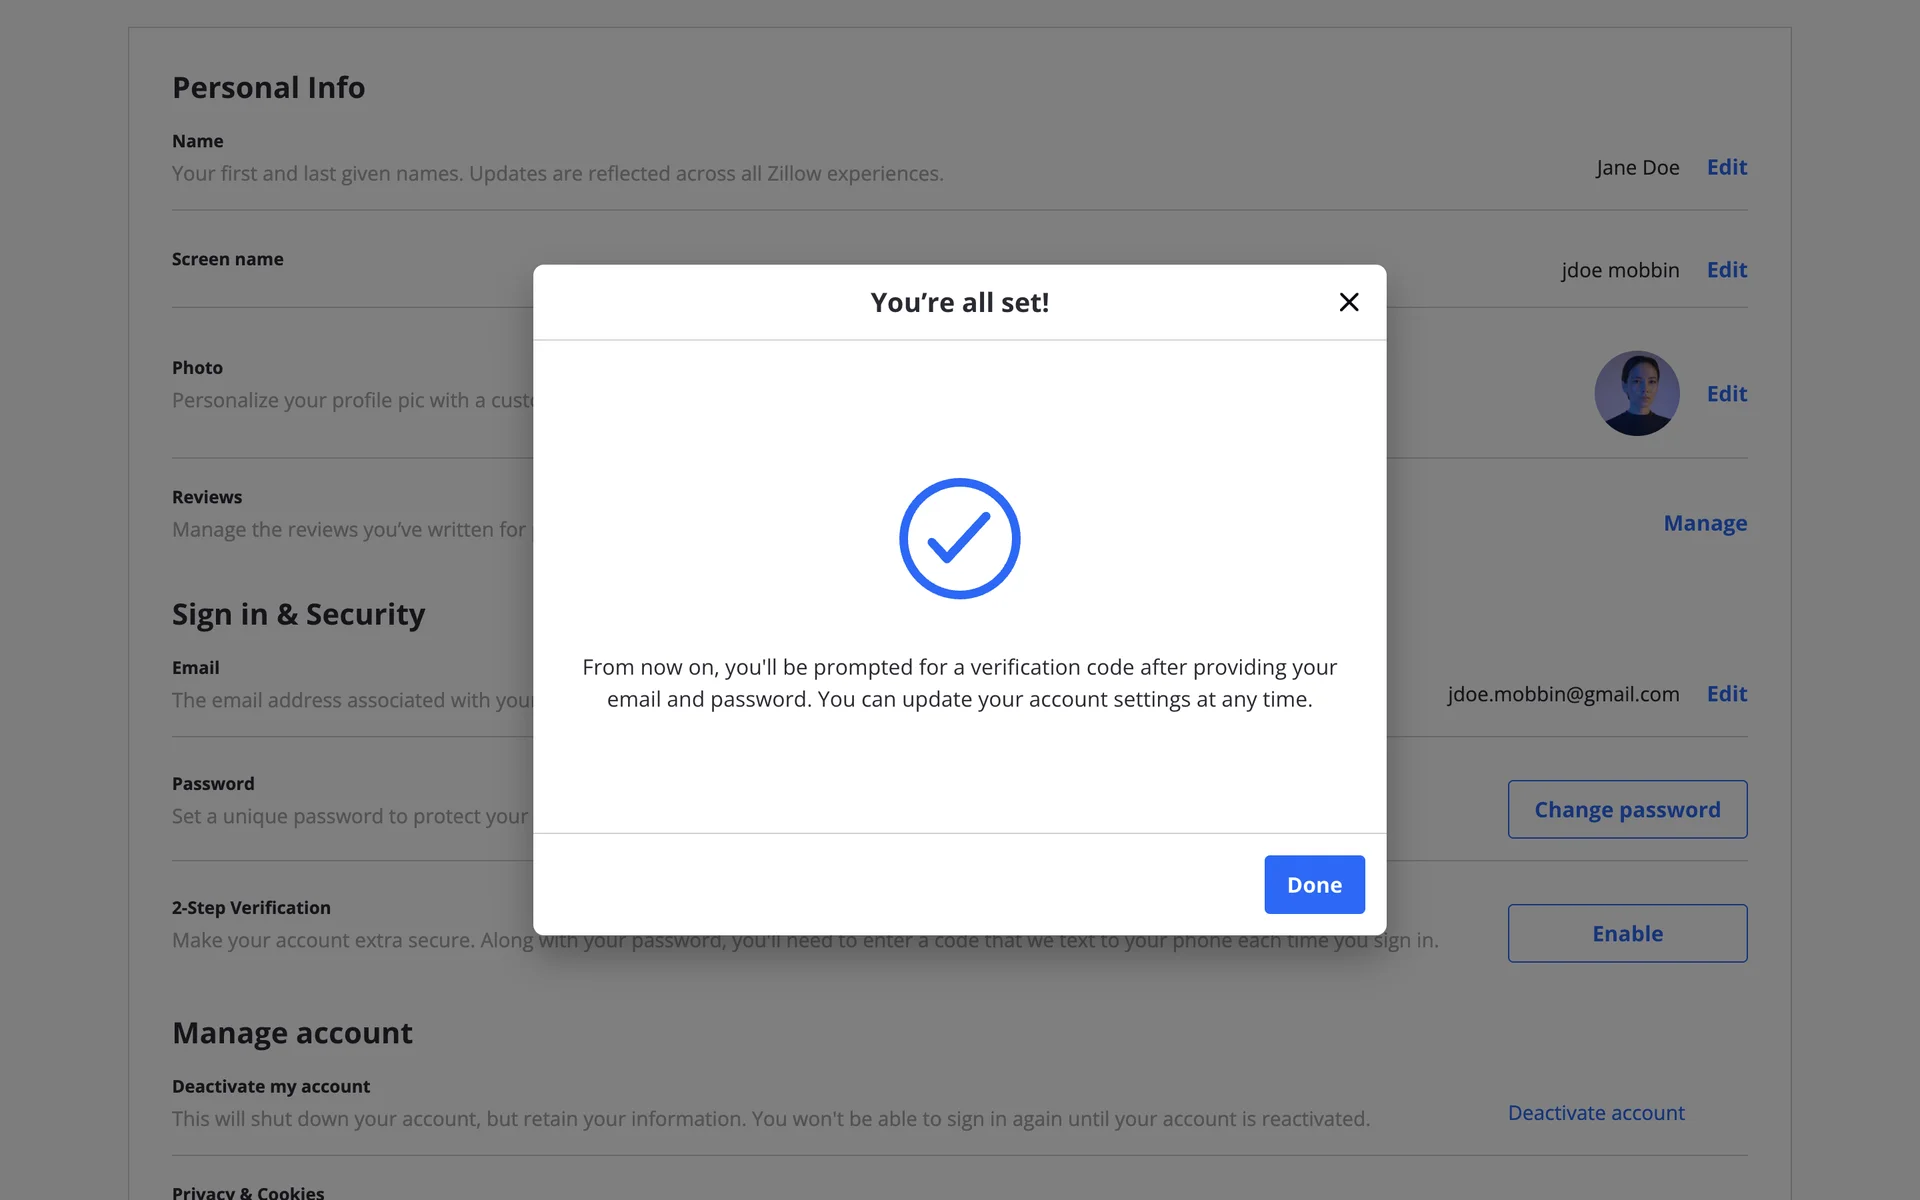Click the profile photo avatar

(x=1636, y=393)
